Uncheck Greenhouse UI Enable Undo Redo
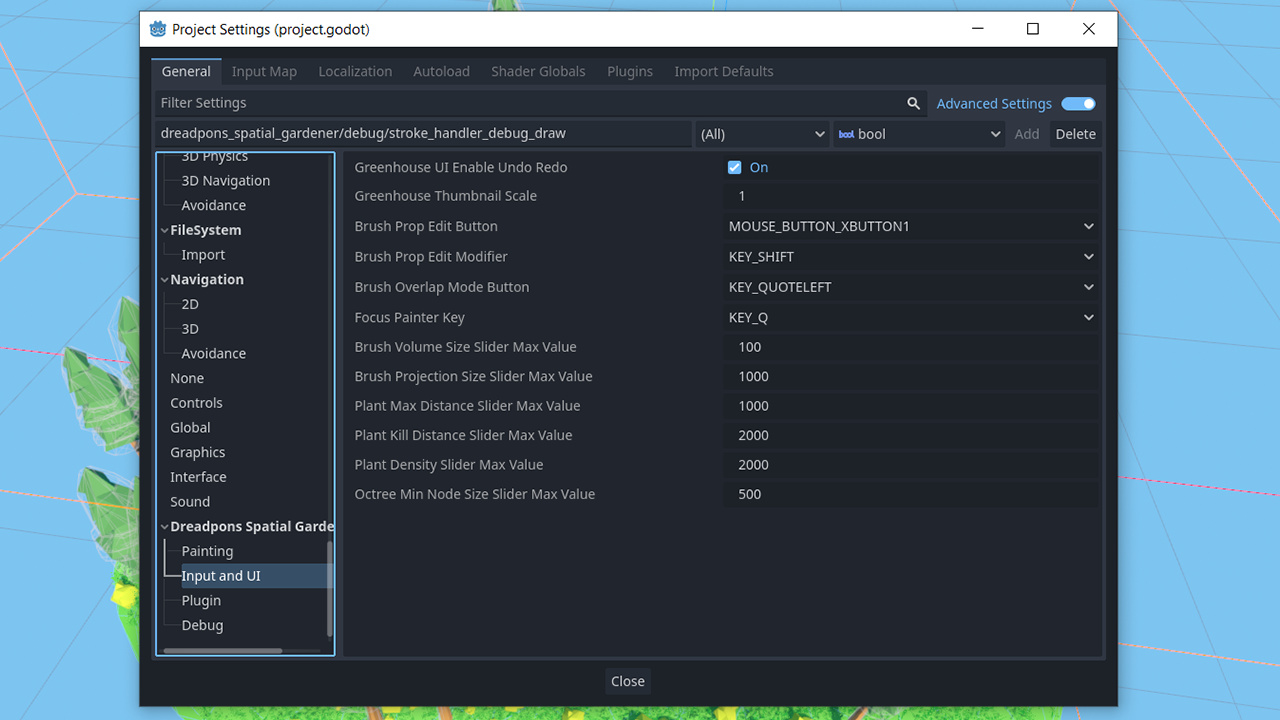This screenshot has height=720, width=1280. point(735,167)
